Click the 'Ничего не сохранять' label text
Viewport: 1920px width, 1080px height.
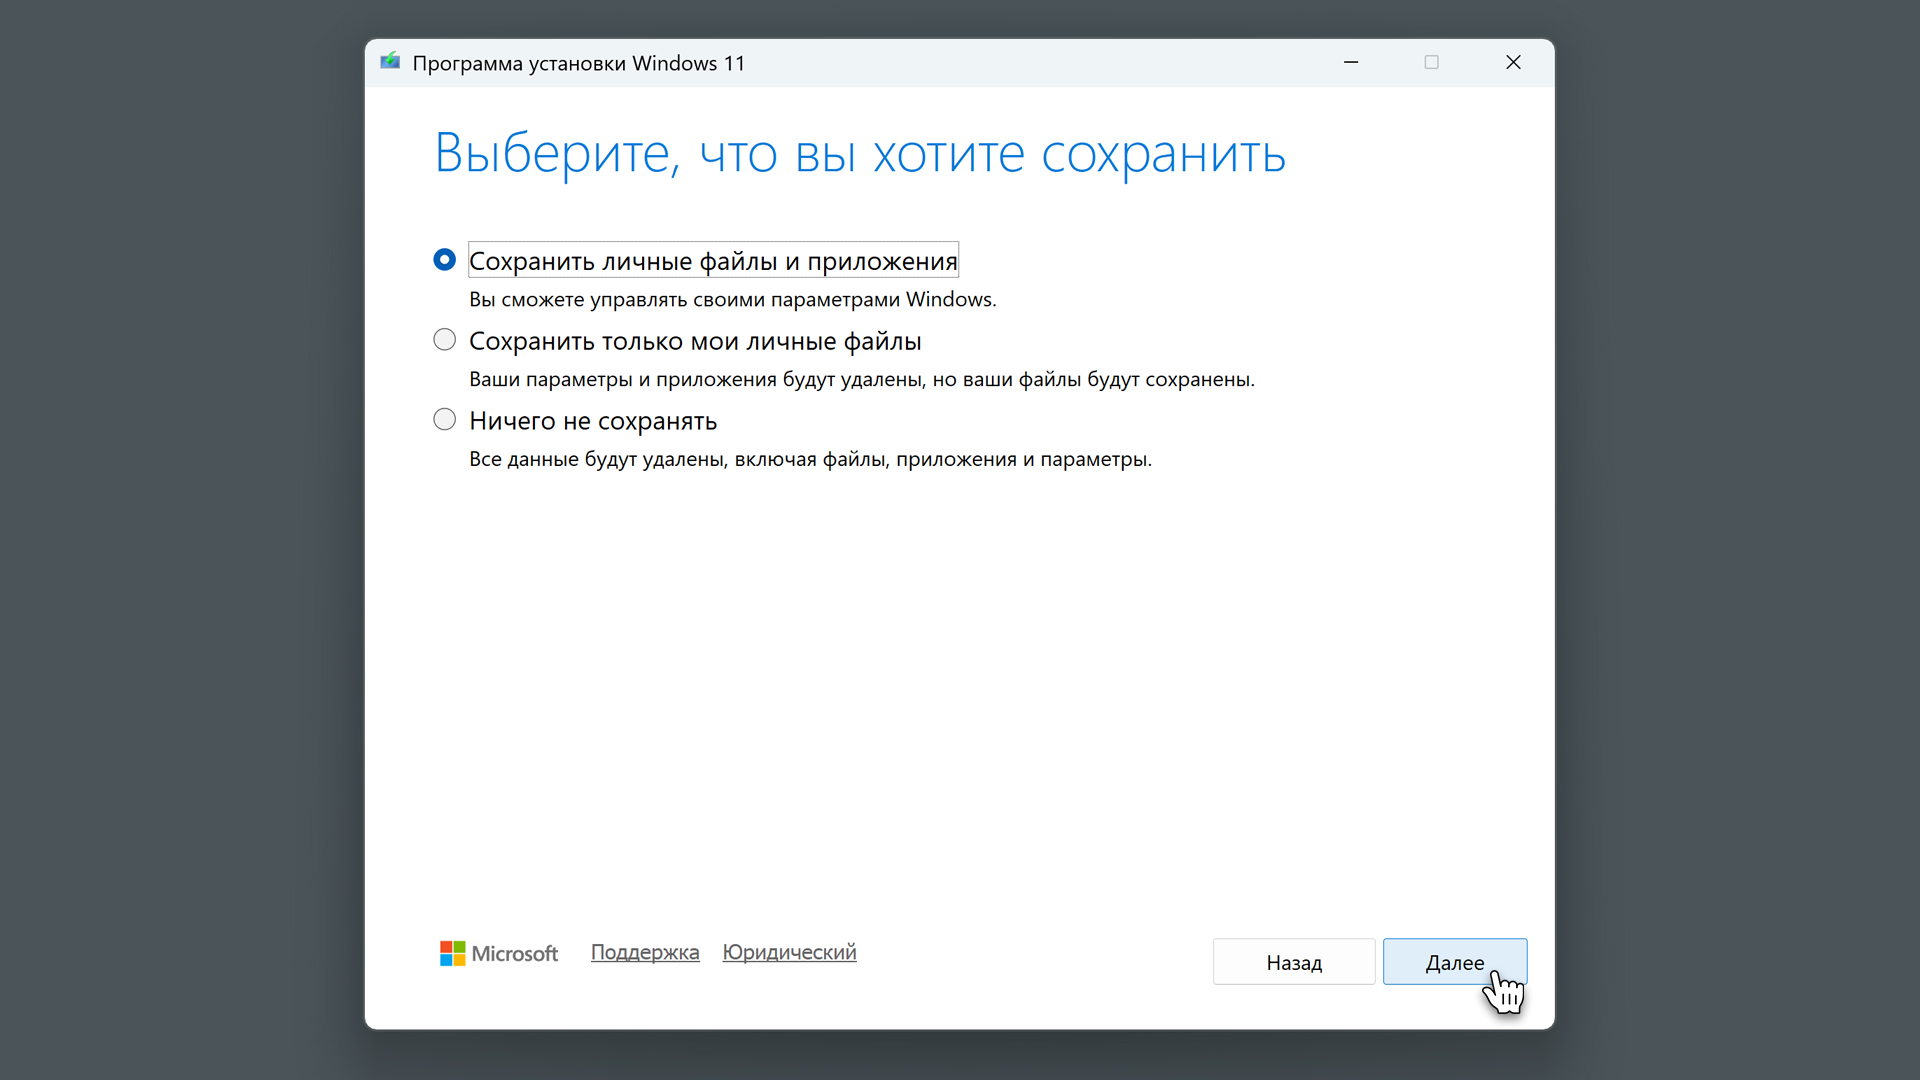tap(593, 421)
